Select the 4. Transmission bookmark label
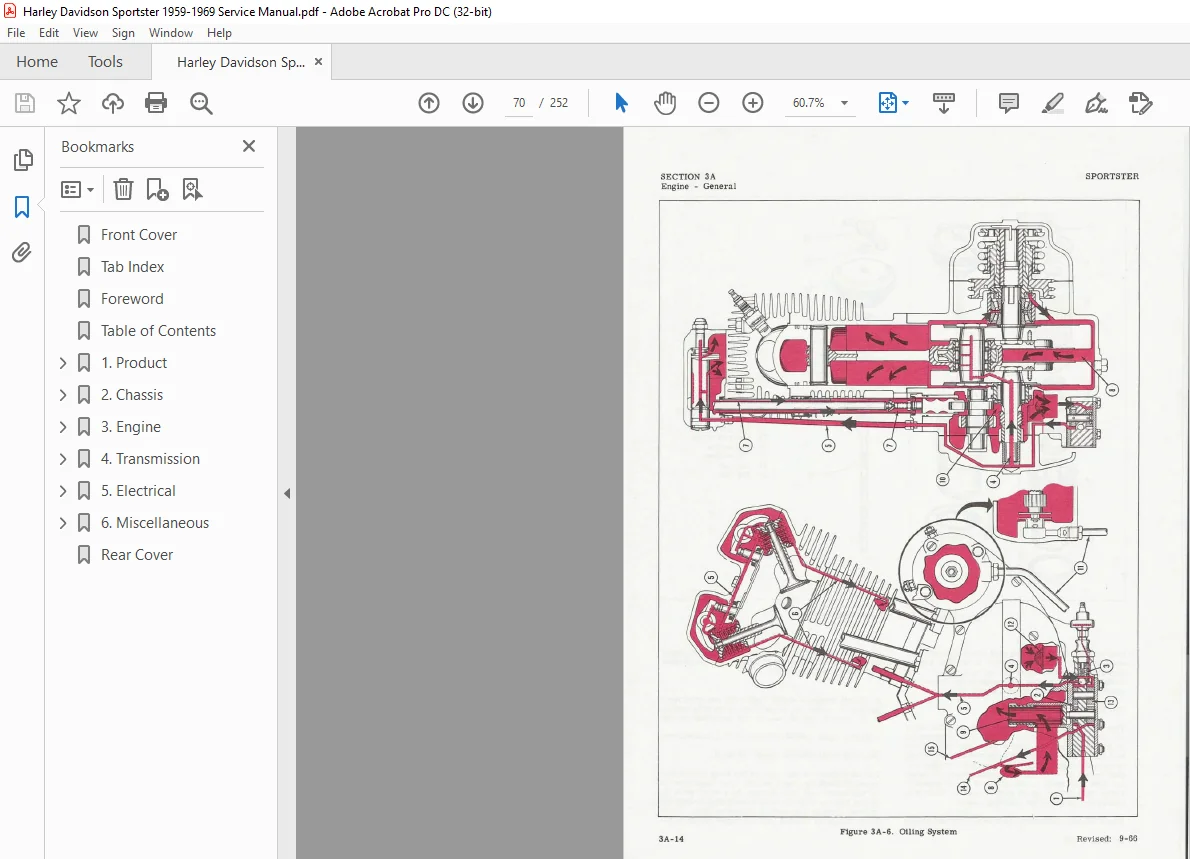Viewport: 1190px width, 859px height. pos(150,458)
